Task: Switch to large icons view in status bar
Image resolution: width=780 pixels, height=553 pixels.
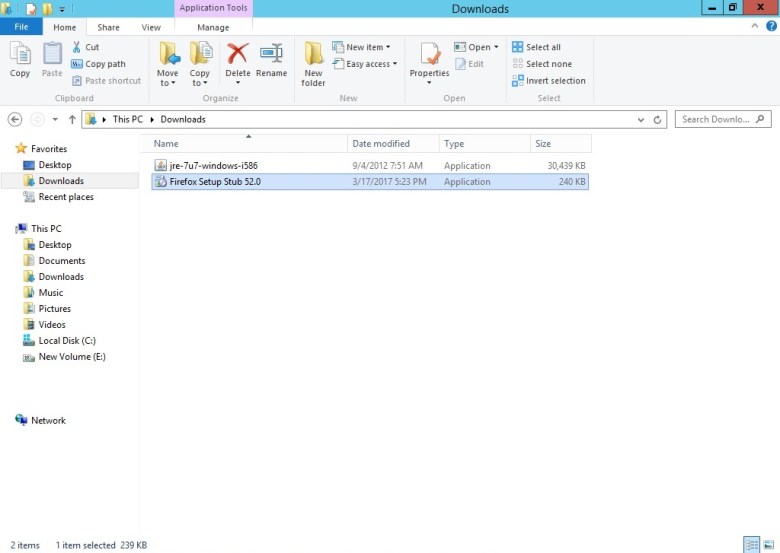Action: click(x=767, y=545)
